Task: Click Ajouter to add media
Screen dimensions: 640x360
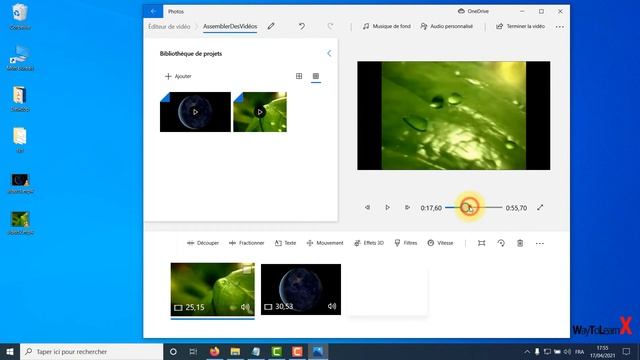Action: 178,76
